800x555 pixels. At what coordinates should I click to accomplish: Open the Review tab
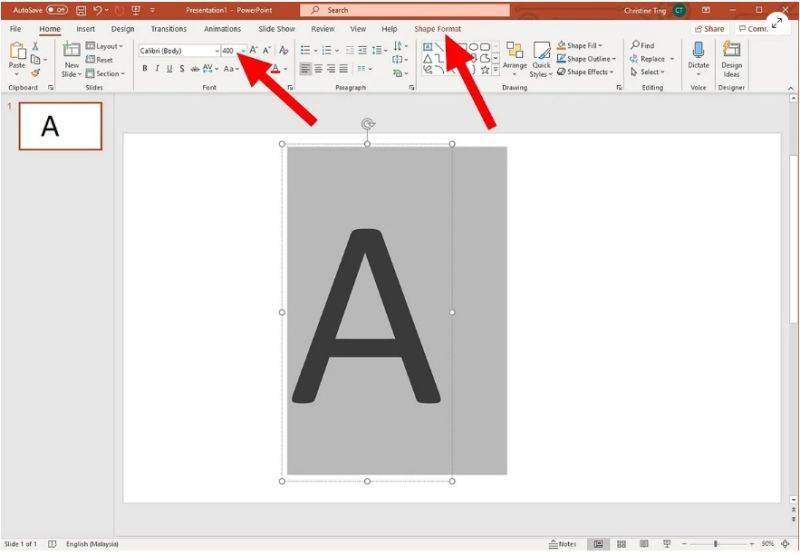322,29
